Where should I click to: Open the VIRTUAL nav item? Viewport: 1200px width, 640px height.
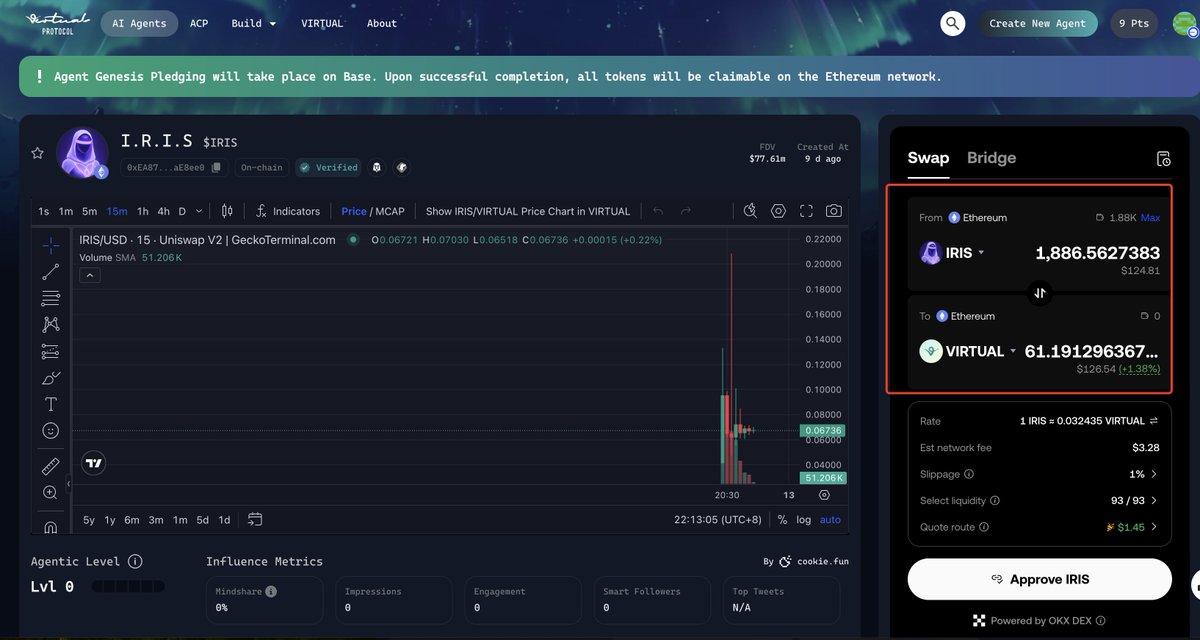point(322,23)
